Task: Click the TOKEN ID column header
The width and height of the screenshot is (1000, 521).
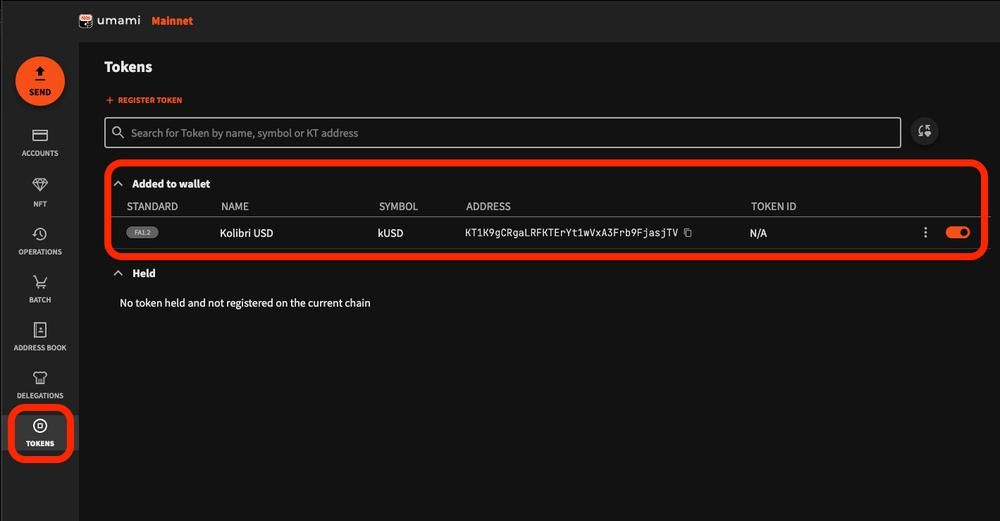Action: pyautogui.click(x=773, y=207)
